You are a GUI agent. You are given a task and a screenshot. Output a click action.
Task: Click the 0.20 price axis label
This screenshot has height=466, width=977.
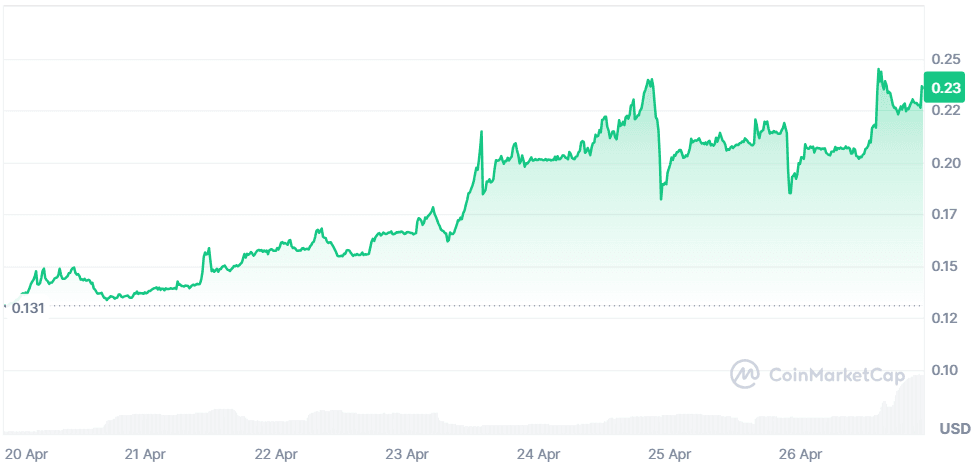946,163
